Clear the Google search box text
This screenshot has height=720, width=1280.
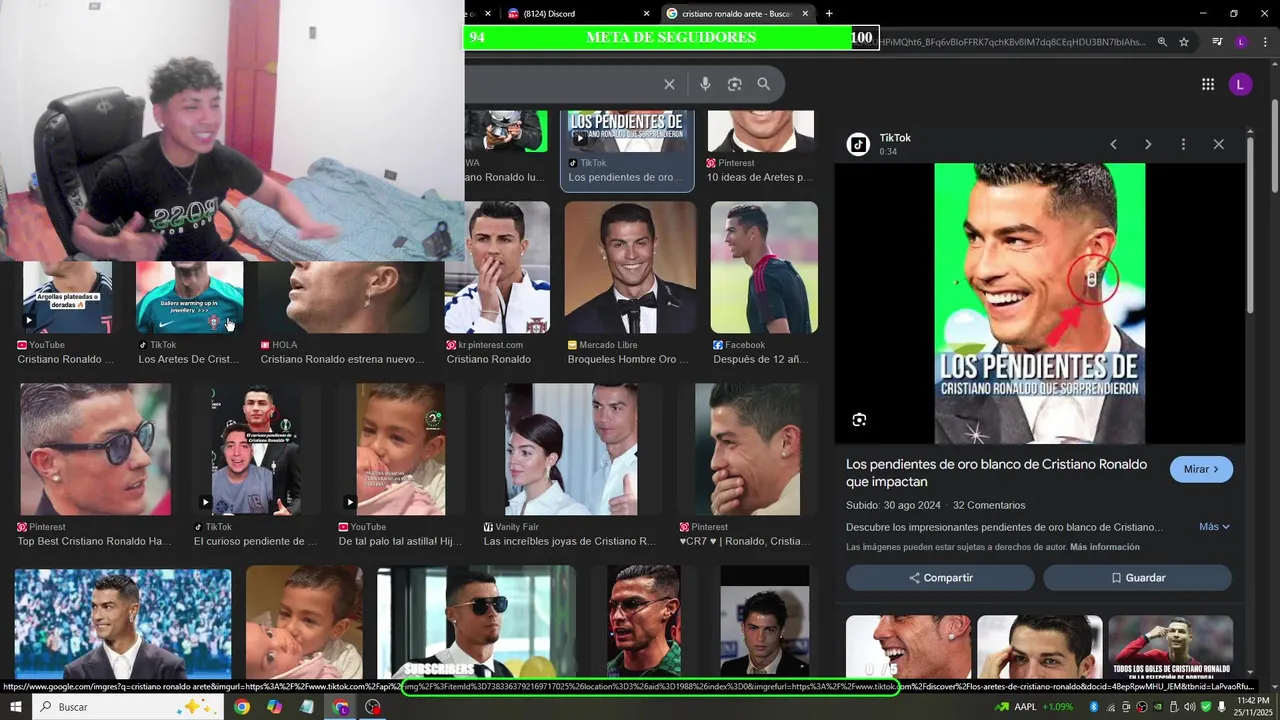[669, 84]
